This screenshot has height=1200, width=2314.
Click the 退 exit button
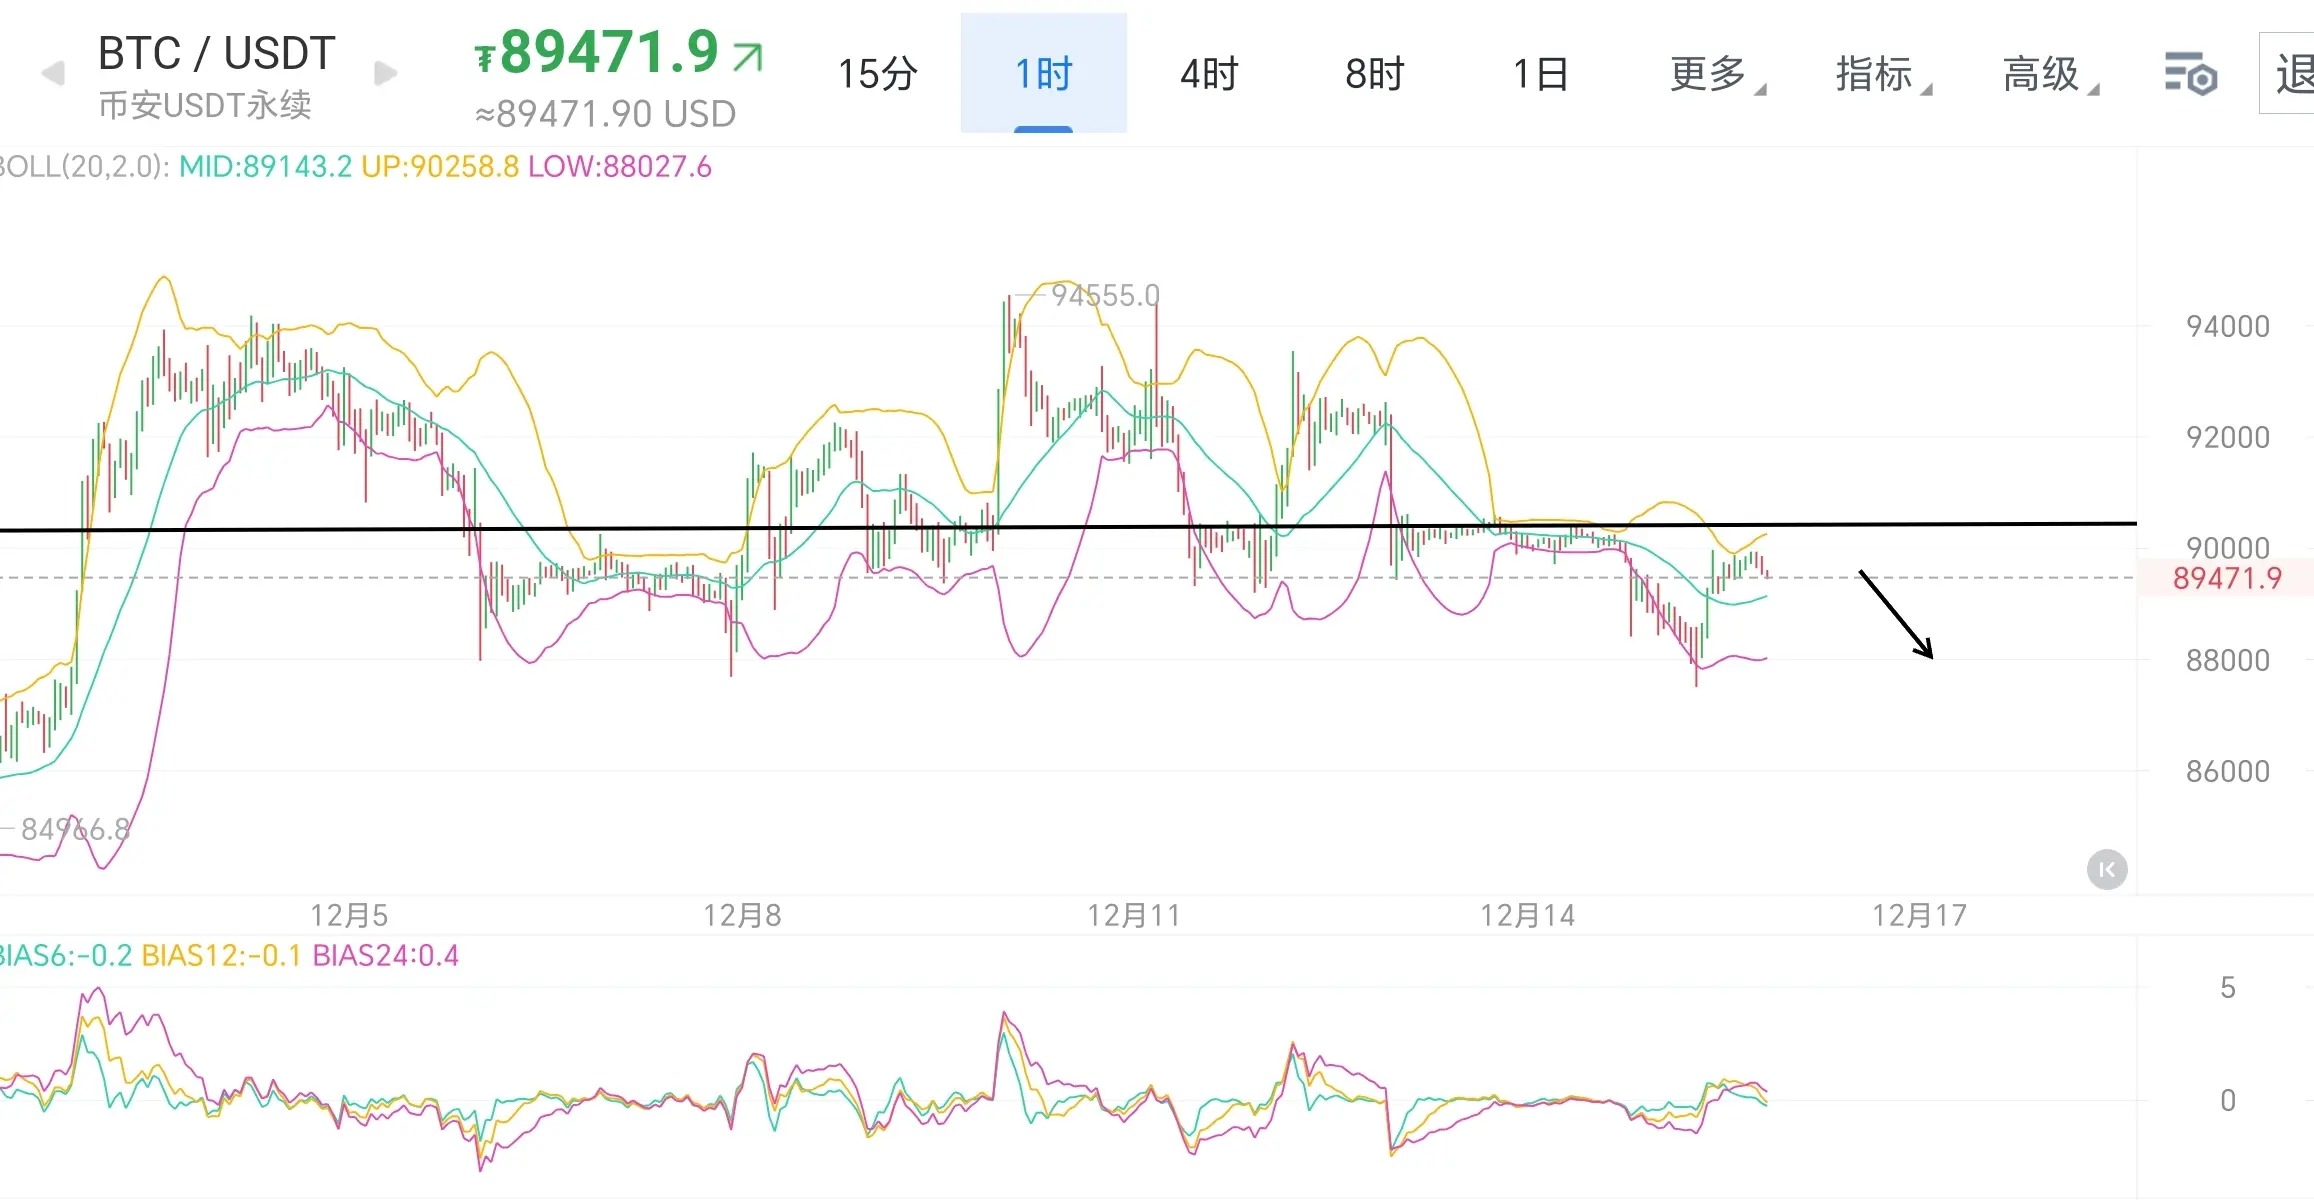tap(2290, 74)
